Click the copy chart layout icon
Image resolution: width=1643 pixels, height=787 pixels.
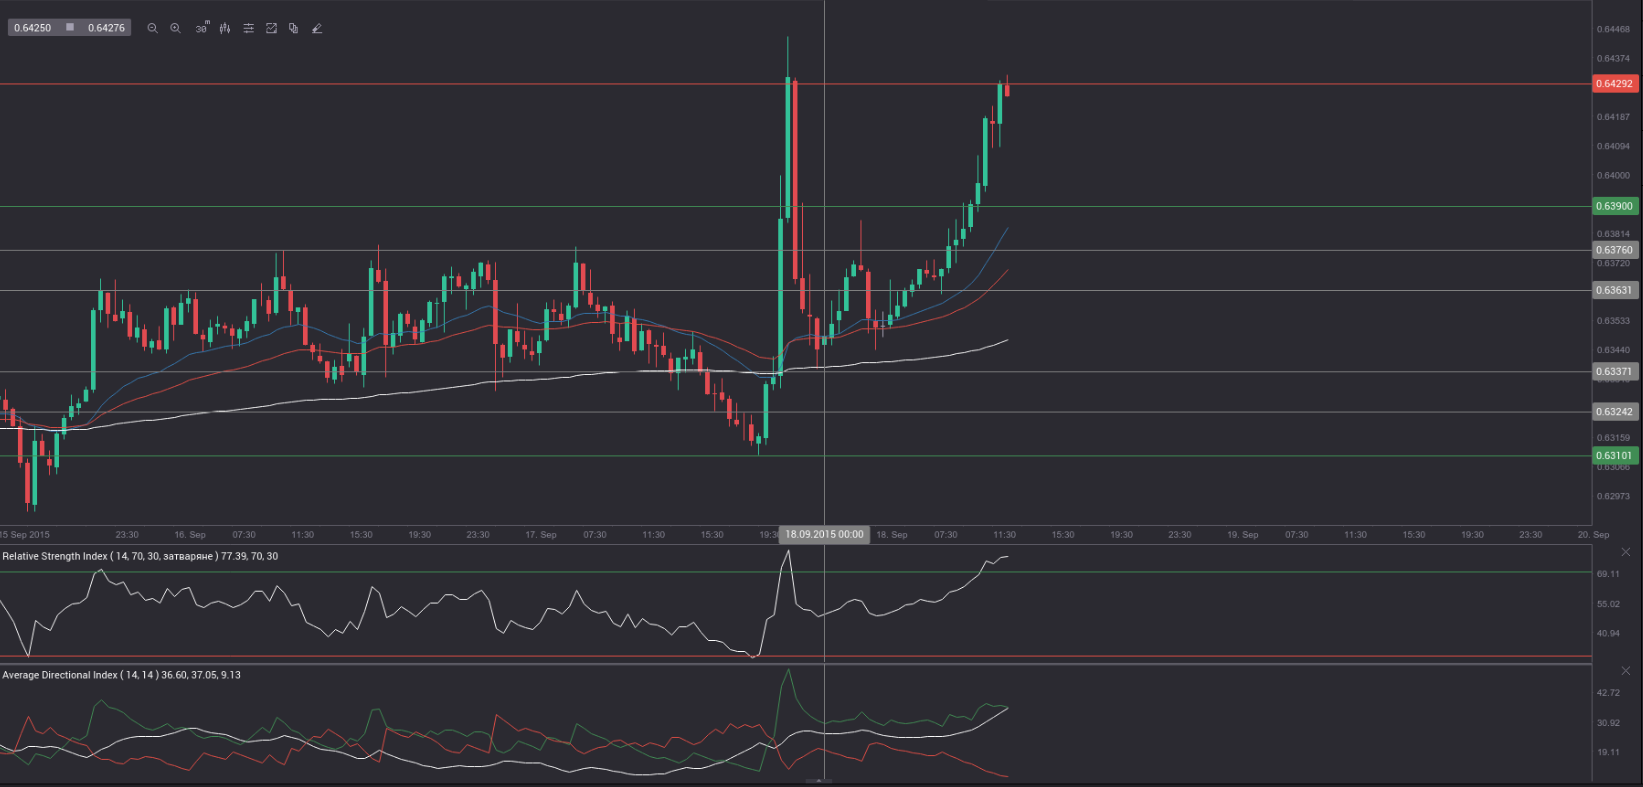[293, 28]
